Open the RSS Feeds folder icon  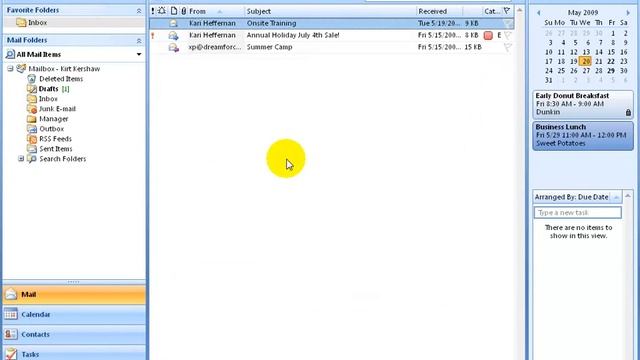[x=32, y=139]
